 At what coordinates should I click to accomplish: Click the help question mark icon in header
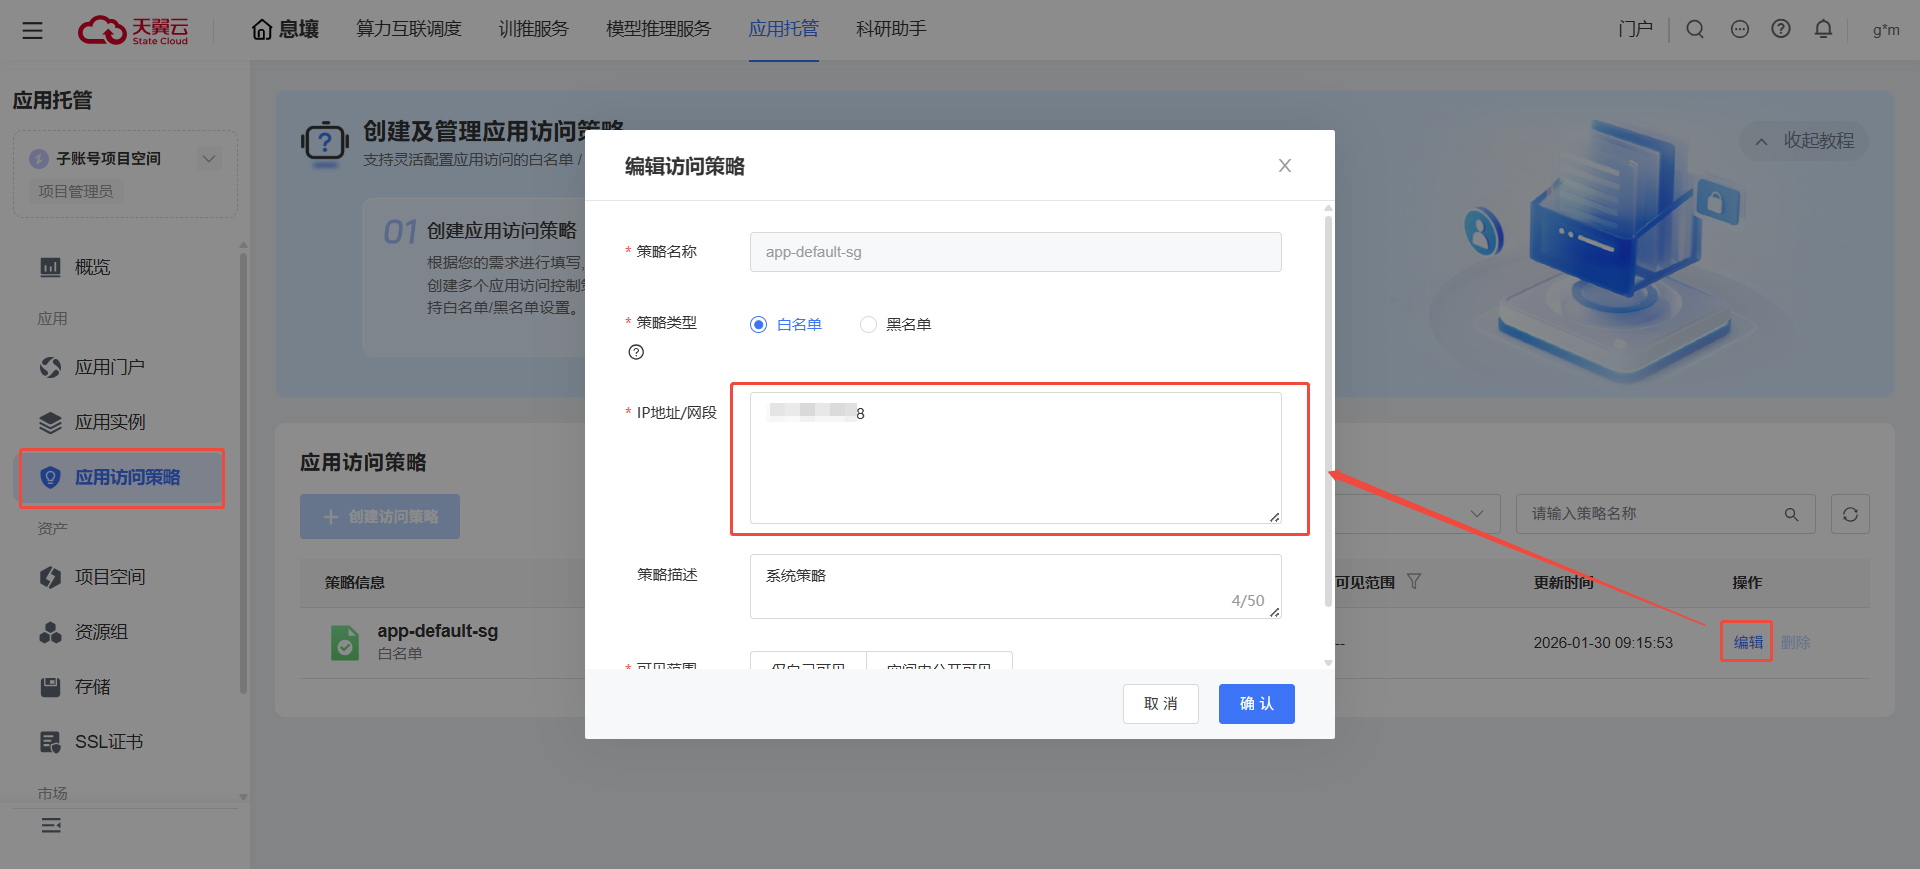click(1781, 29)
